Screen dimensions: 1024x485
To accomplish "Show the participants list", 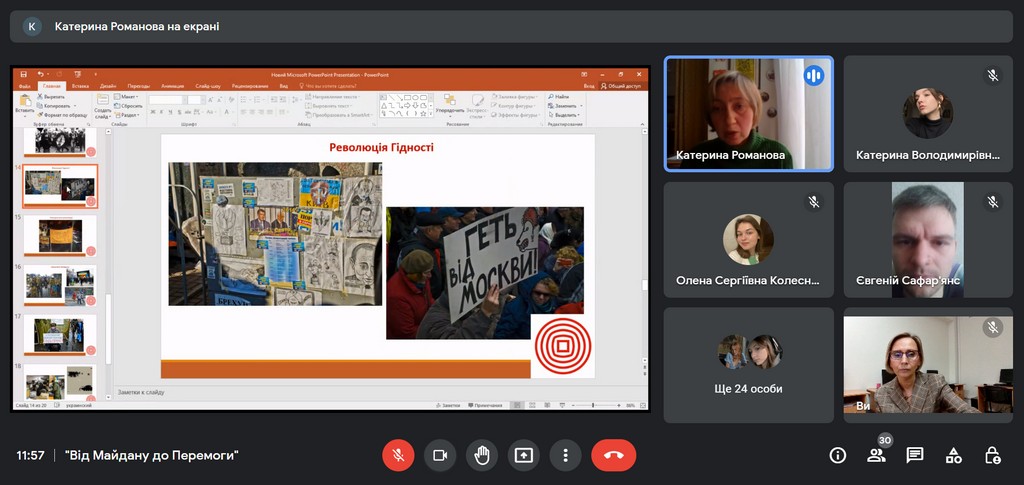I will point(876,455).
